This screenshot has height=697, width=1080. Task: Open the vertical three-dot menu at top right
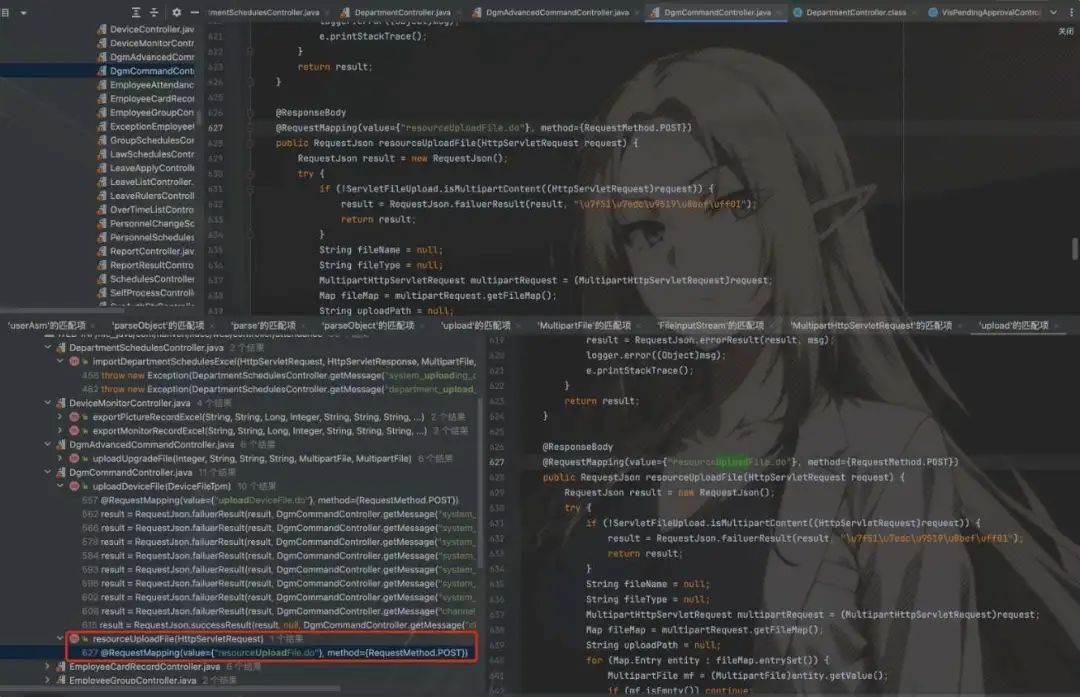[1072, 12]
